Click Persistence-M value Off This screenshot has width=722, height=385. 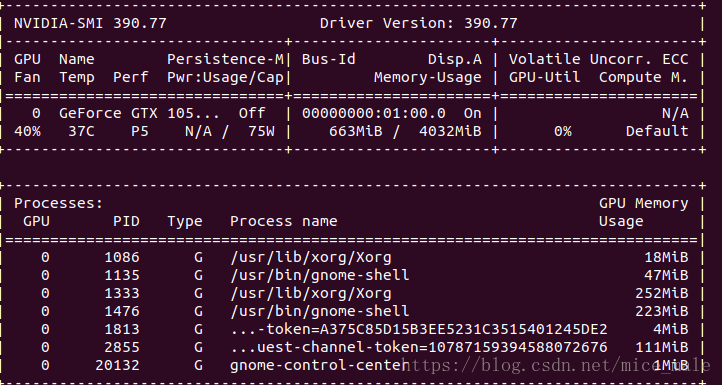pos(252,113)
